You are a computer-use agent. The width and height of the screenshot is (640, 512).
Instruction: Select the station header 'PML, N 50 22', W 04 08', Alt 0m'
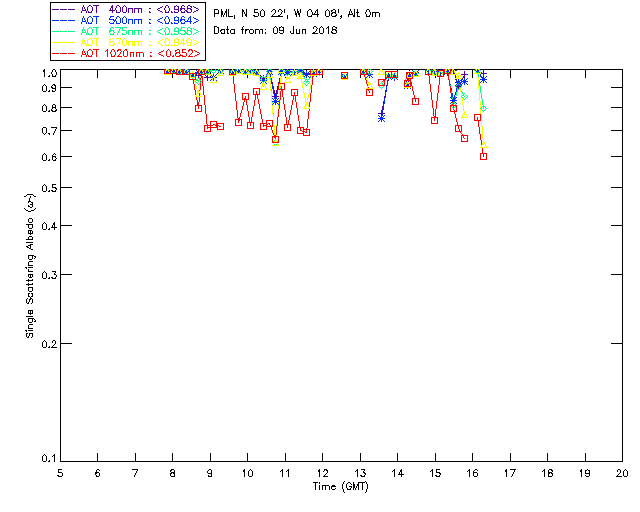point(297,13)
